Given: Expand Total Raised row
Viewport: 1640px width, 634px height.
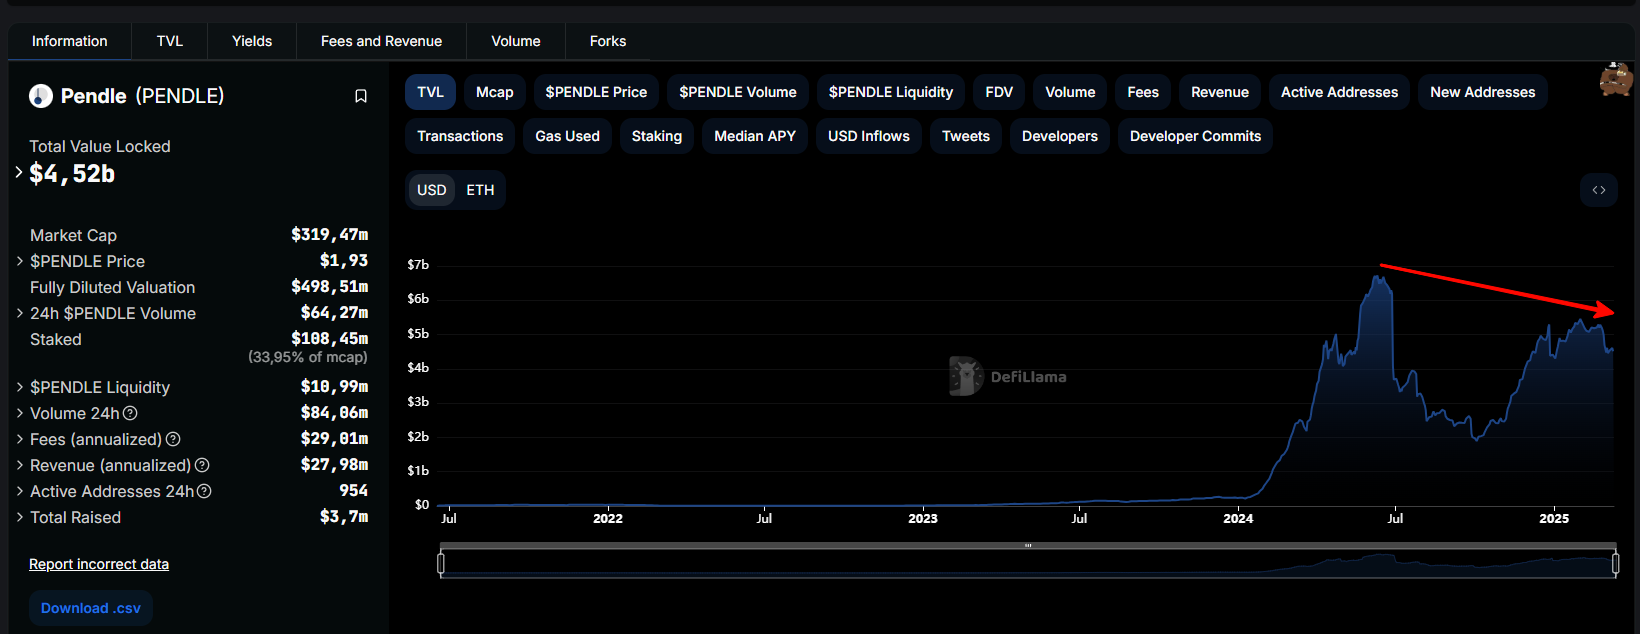Looking at the screenshot, I should pos(20,517).
